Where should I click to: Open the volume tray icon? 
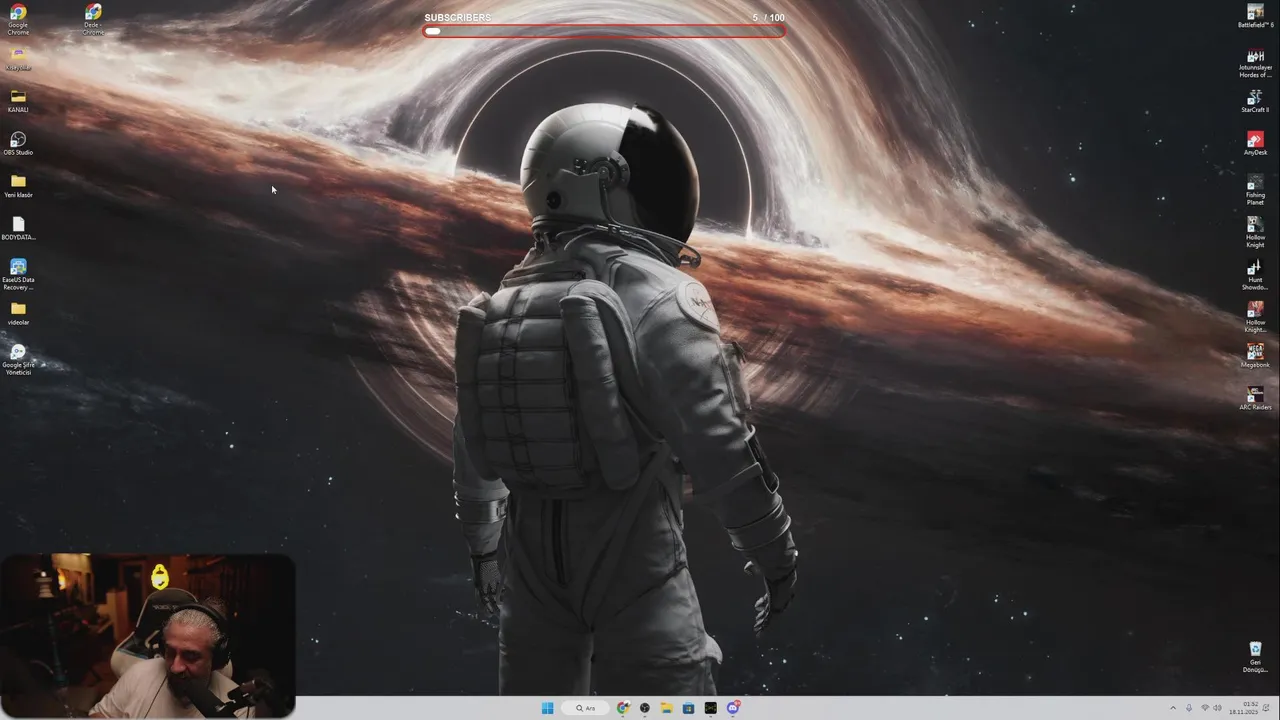(1217, 708)
